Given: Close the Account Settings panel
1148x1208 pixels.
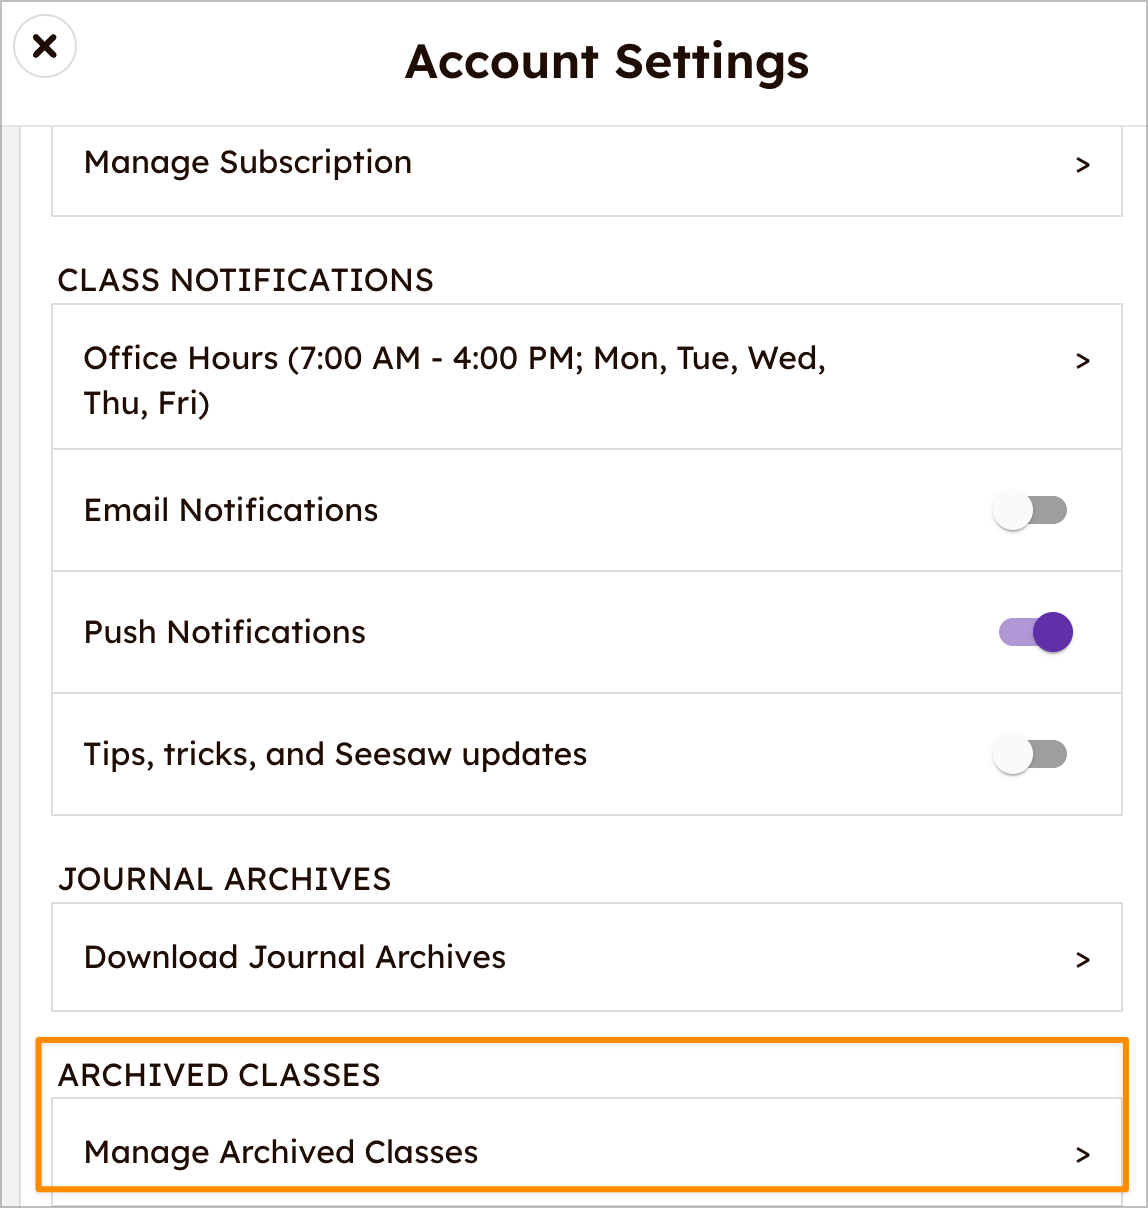Looking at the screenshot, I should pos(45,46).
